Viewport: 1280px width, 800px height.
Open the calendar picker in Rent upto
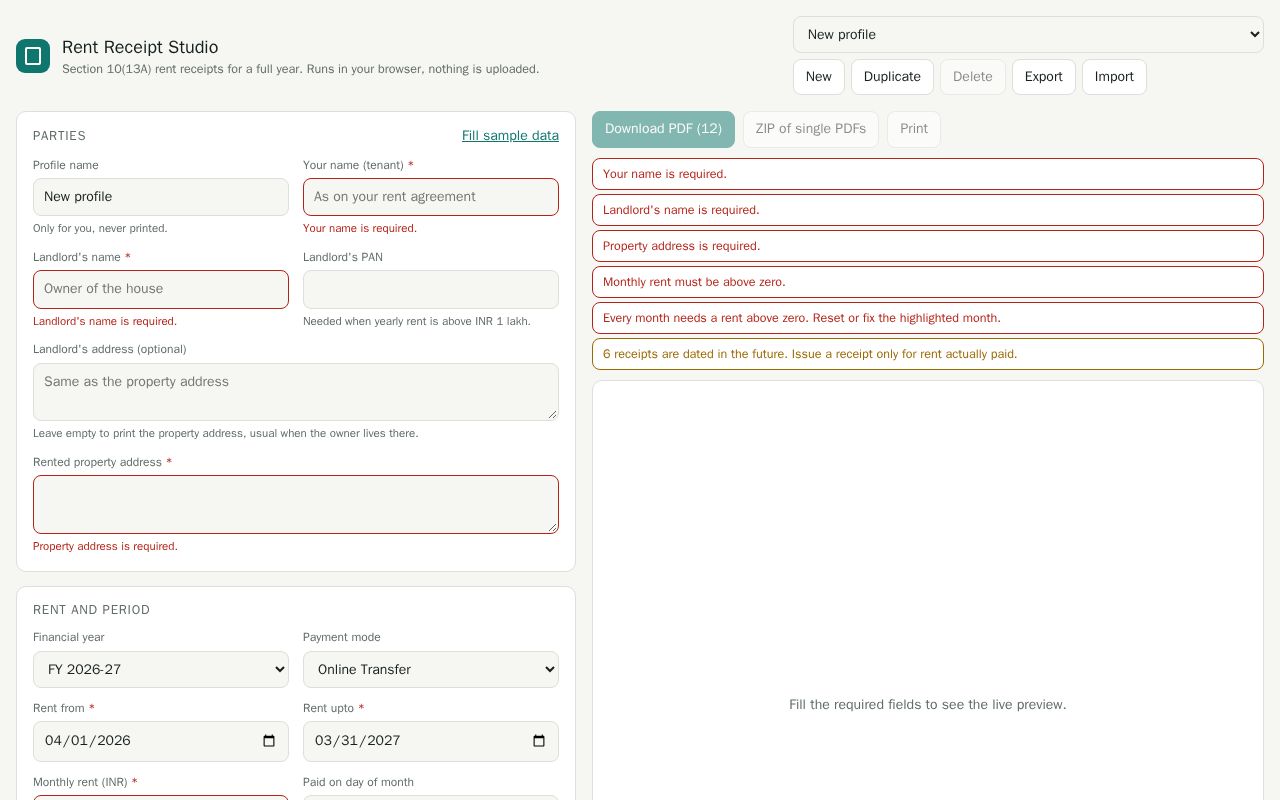[539, 741]
